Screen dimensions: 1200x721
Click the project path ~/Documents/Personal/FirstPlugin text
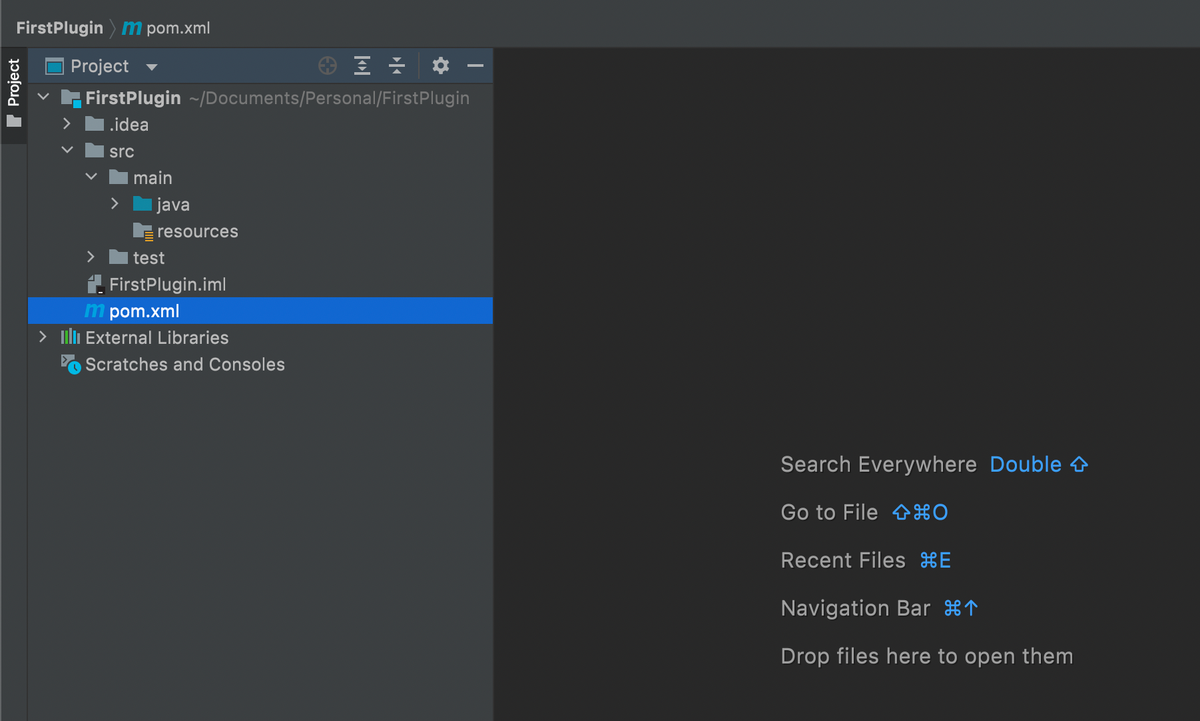[329, 98]
